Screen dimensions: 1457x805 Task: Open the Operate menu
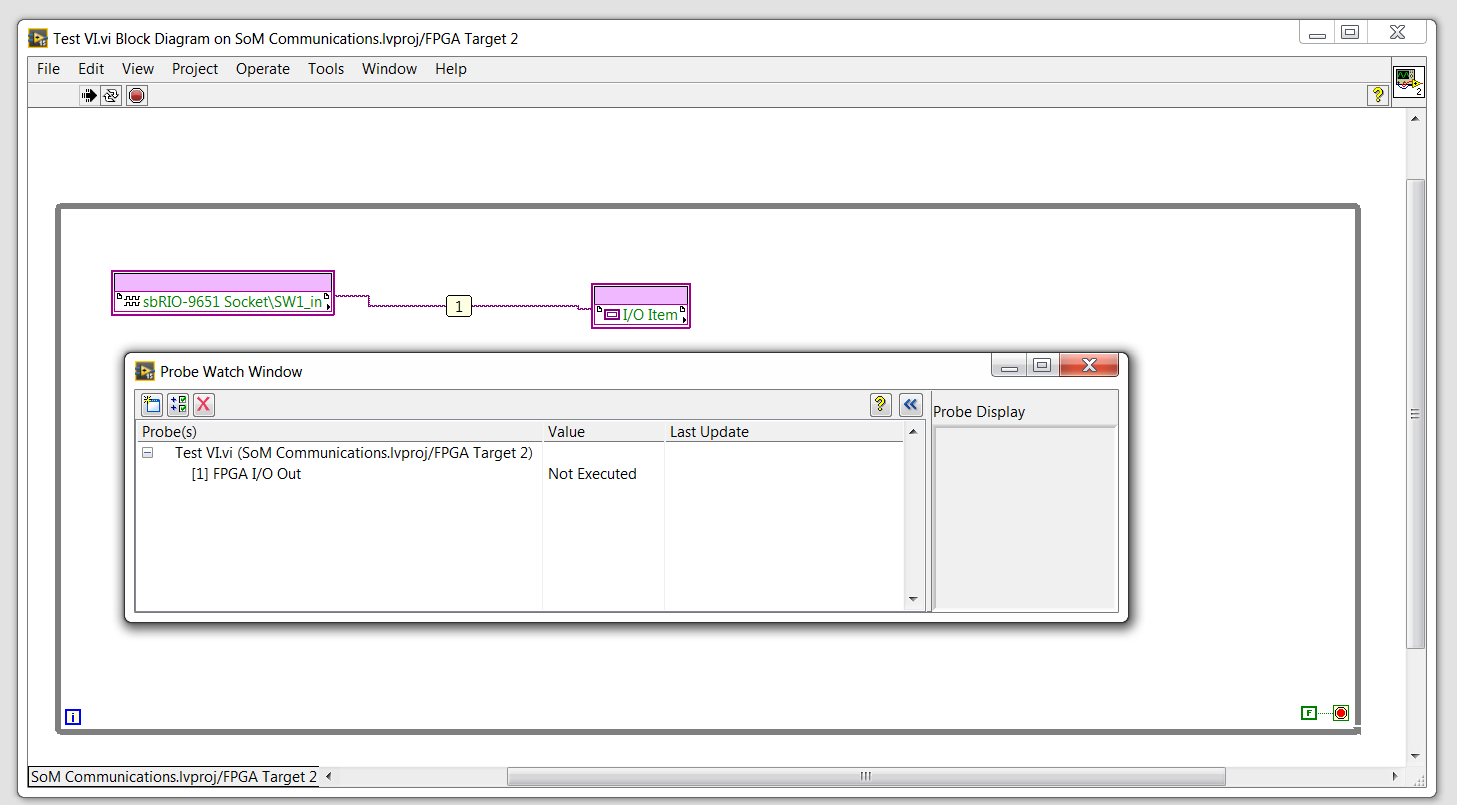(x=263, y=69)
